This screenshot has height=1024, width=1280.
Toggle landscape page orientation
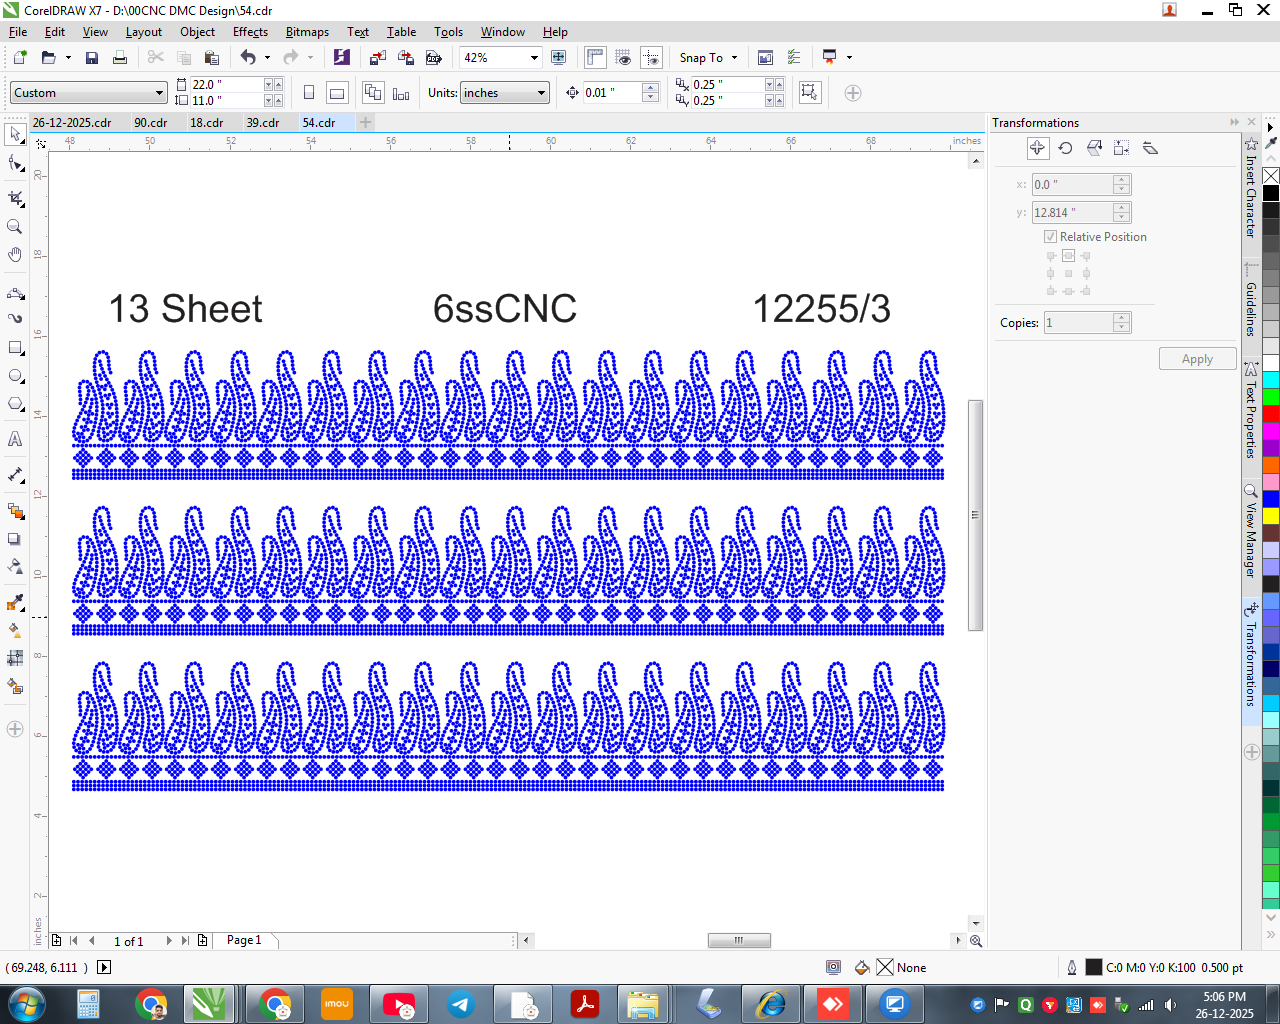pyautogui.click(x=338, y=93)
